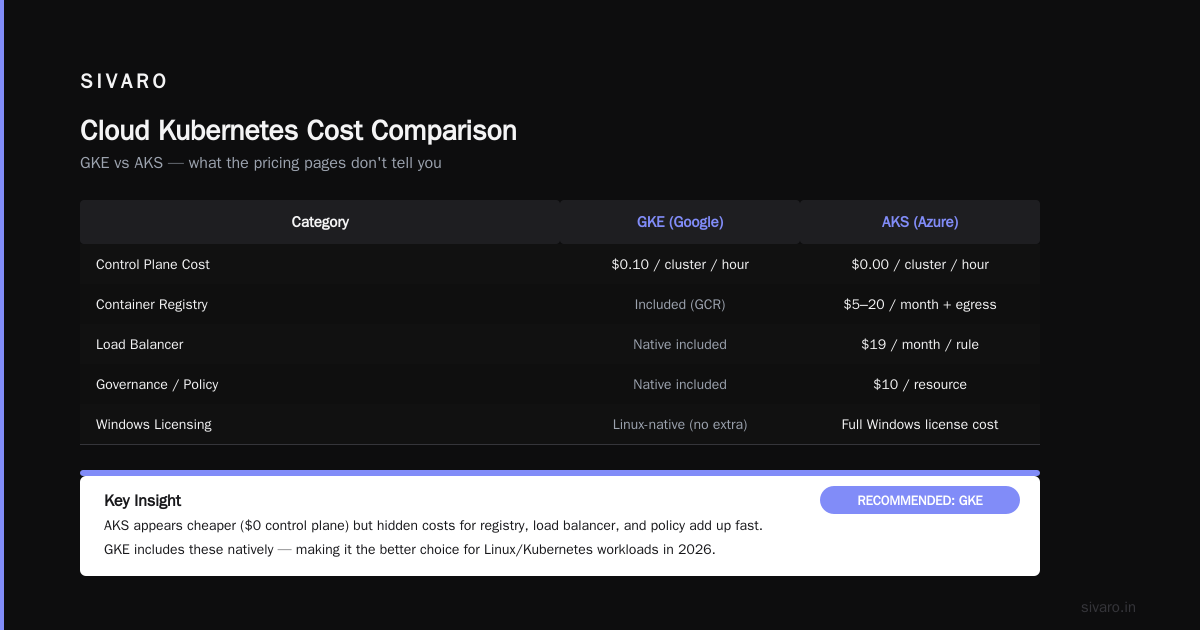Click the SIVARO brand logo text
This screenshot has width=1200, height=630.
(x=124, y=82)
